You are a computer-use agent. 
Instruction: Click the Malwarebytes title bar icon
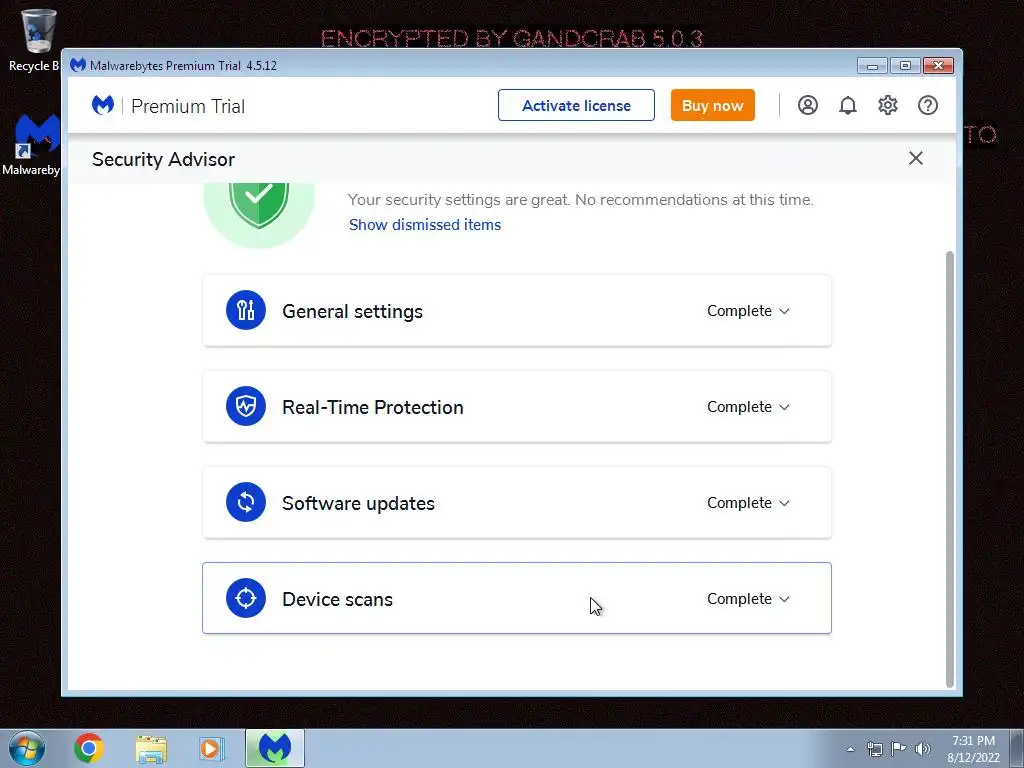78,65
